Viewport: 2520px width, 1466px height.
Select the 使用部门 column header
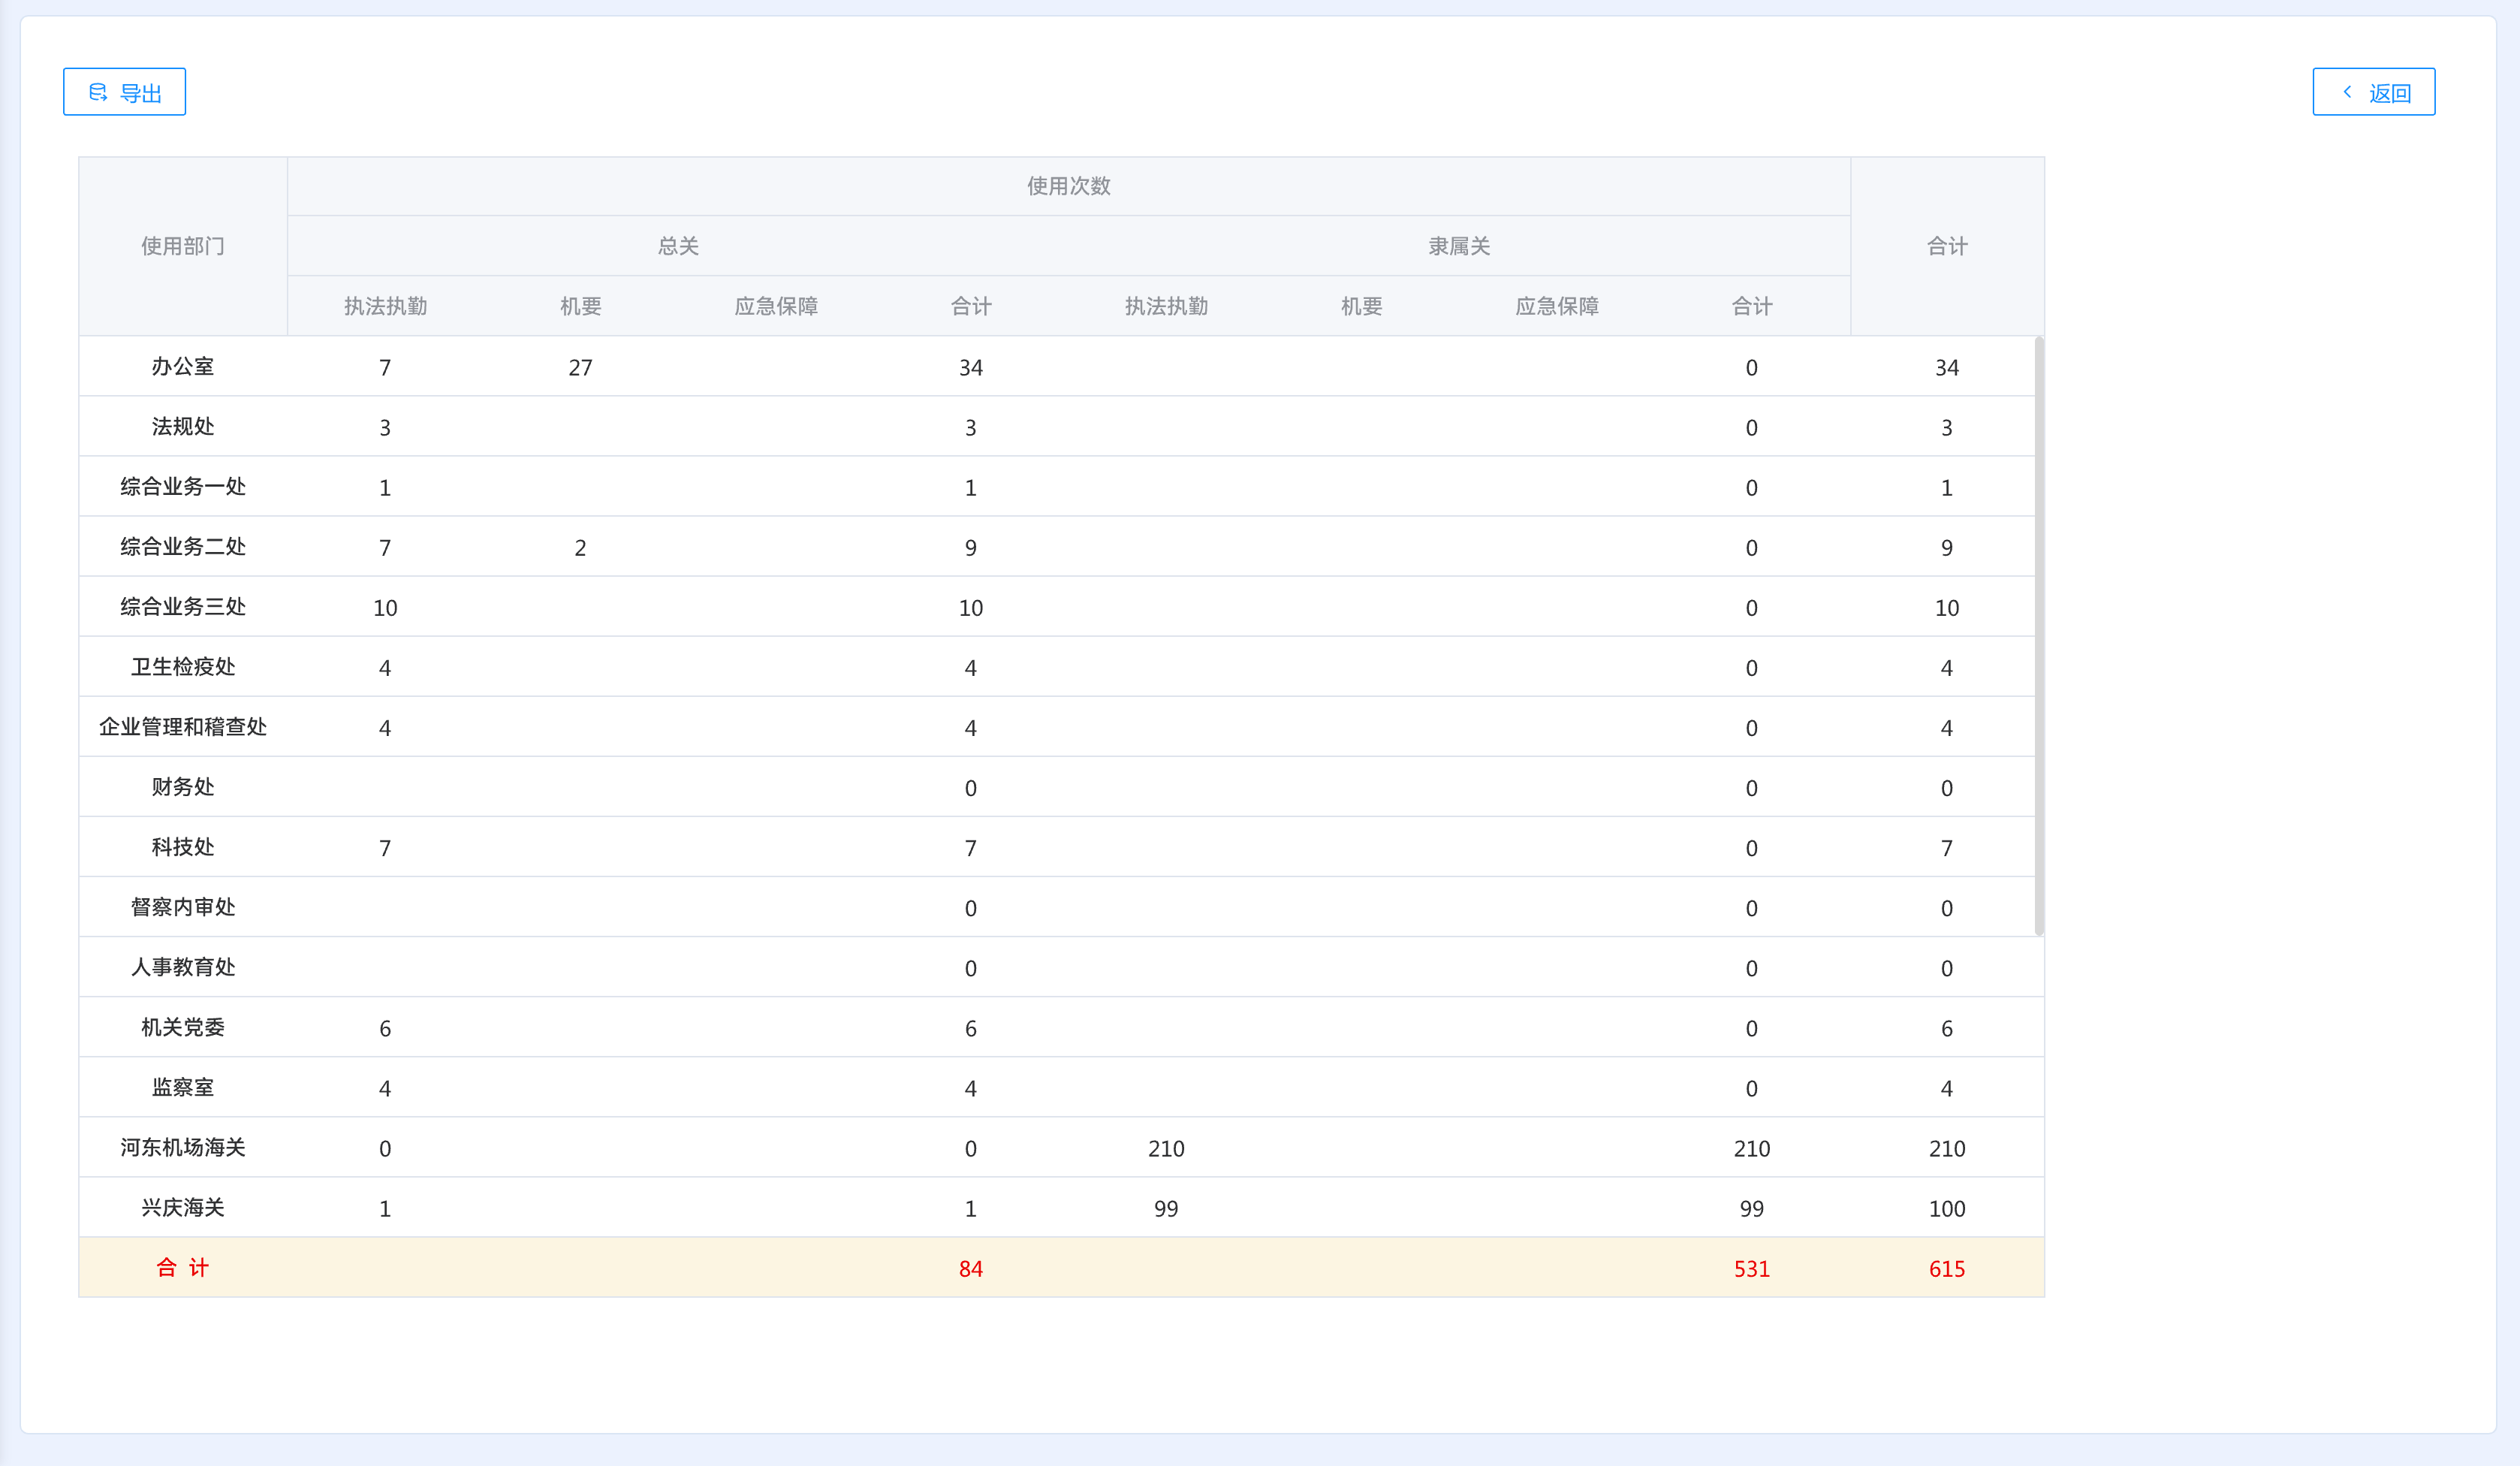182,246
